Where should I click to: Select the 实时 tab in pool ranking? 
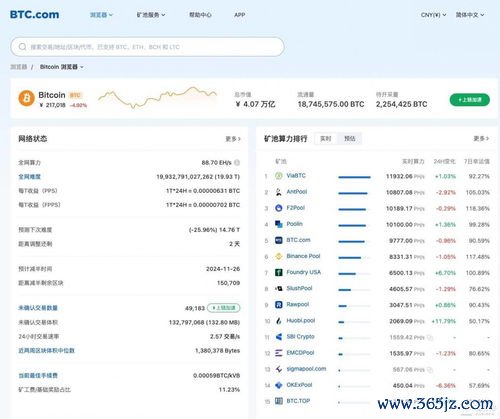click(326, 139)
